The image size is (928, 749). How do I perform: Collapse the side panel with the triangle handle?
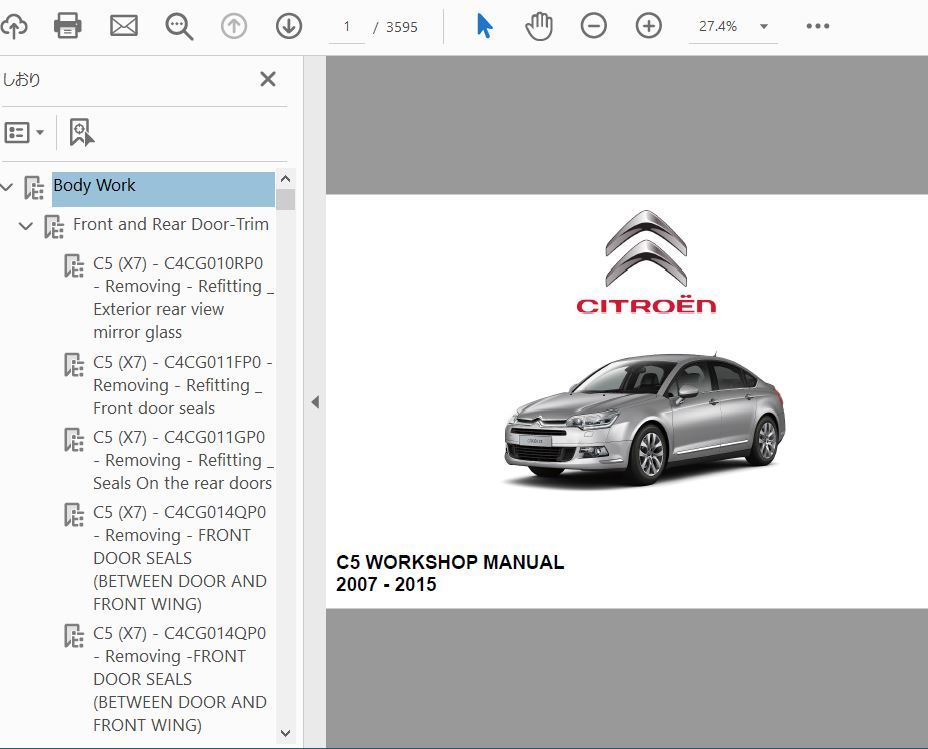coord(315,402)
